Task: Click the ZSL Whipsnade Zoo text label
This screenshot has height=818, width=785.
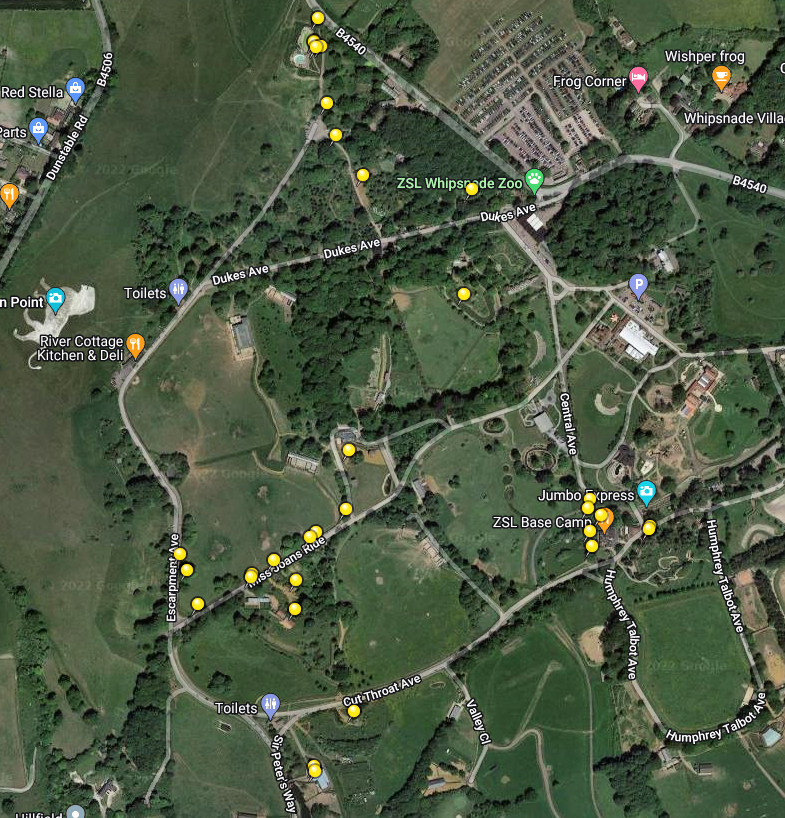Action: tap(460, 183)
